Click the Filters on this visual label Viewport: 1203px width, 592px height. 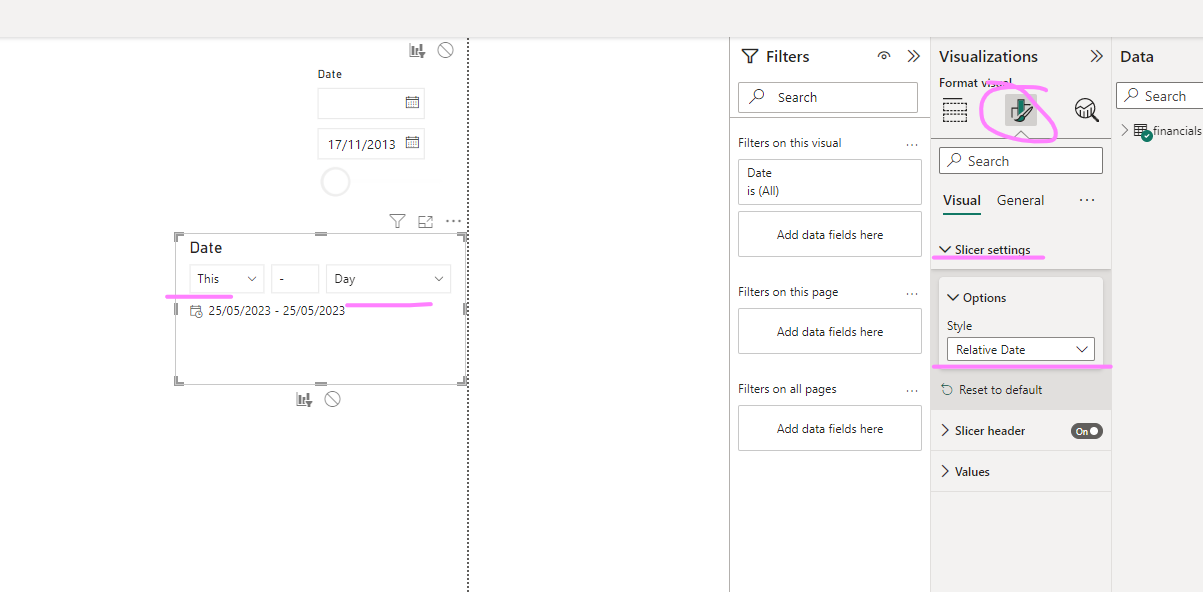click(790, 143)
